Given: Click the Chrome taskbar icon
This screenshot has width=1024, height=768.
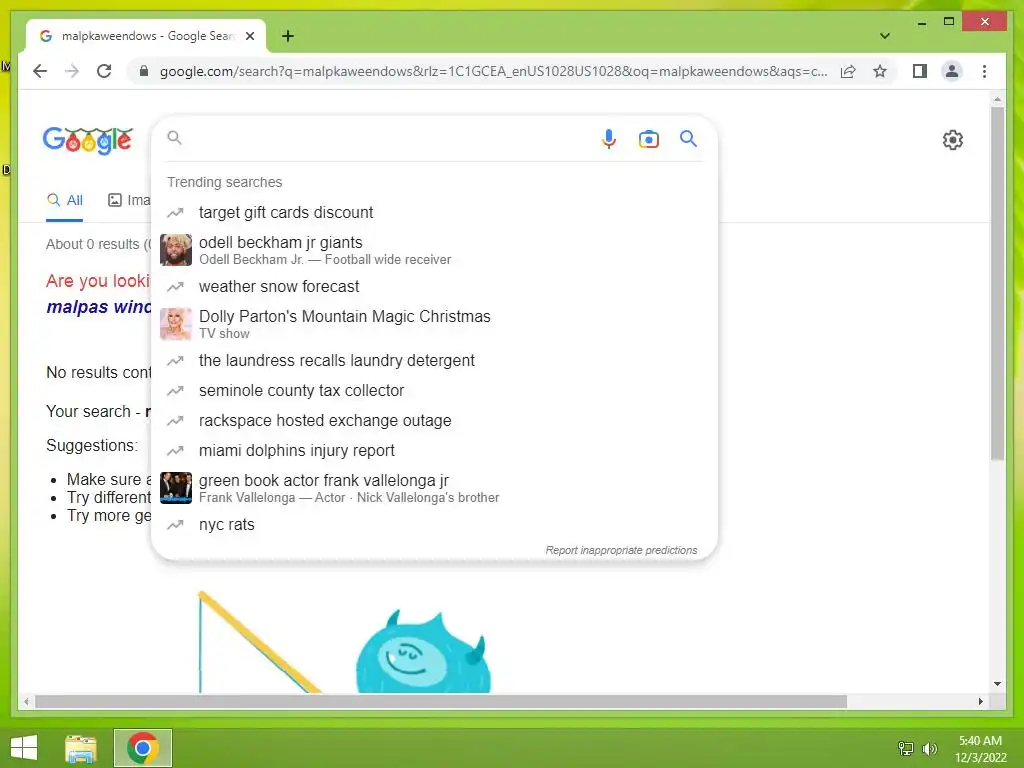Looking at the screenshot, I should (x=143, y=748).
